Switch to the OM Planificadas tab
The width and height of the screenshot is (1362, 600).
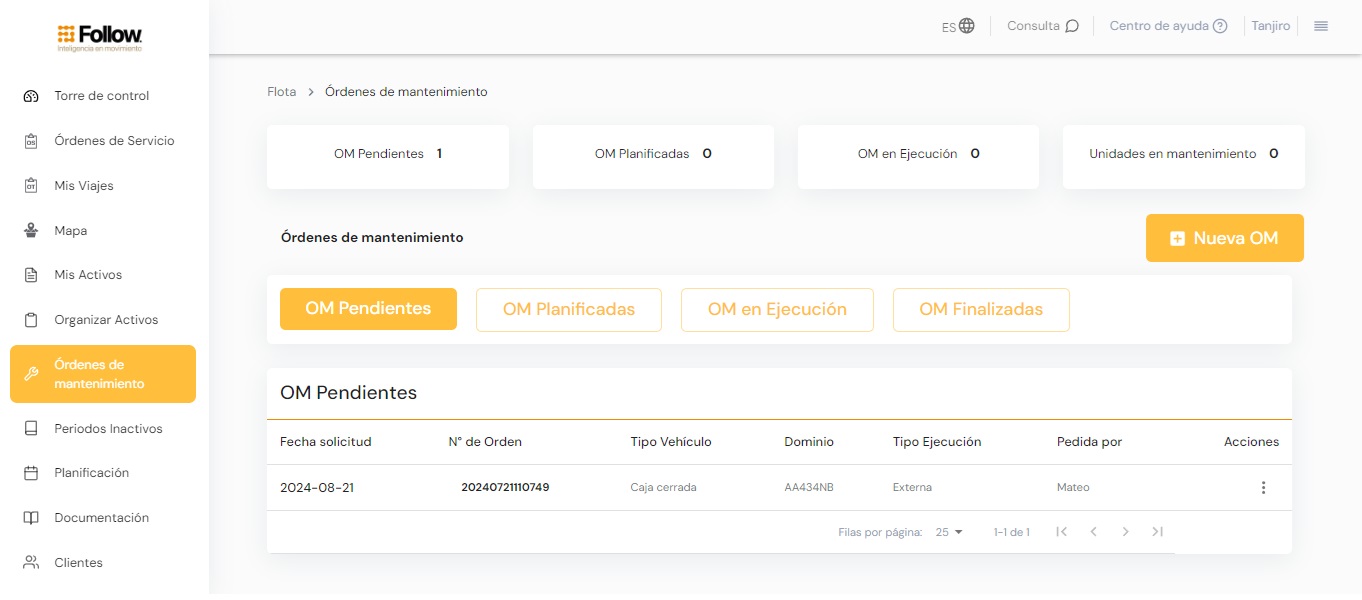click(x=568, y=310)
